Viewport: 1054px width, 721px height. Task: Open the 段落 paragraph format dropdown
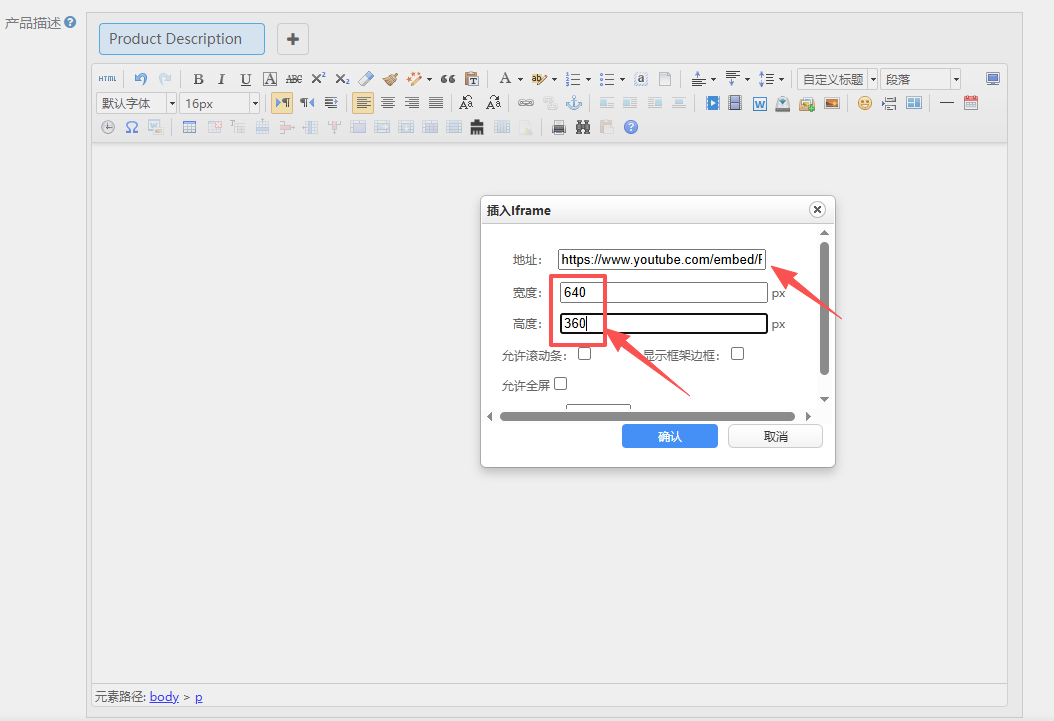[920, 79]
